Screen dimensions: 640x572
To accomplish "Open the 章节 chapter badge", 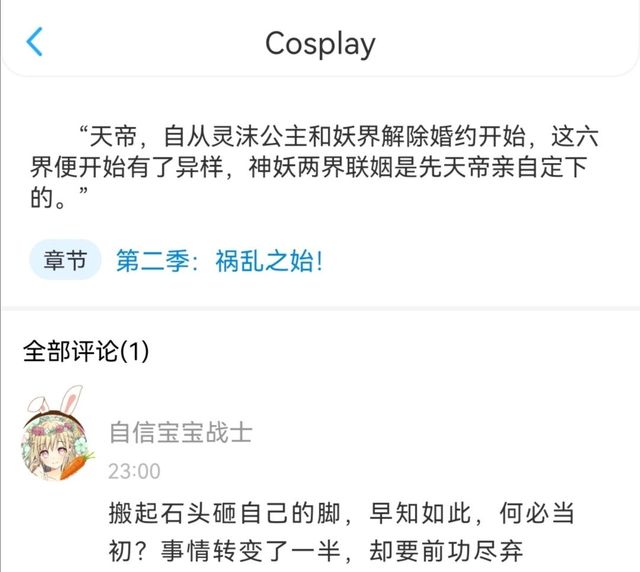I will click(65, 260).
